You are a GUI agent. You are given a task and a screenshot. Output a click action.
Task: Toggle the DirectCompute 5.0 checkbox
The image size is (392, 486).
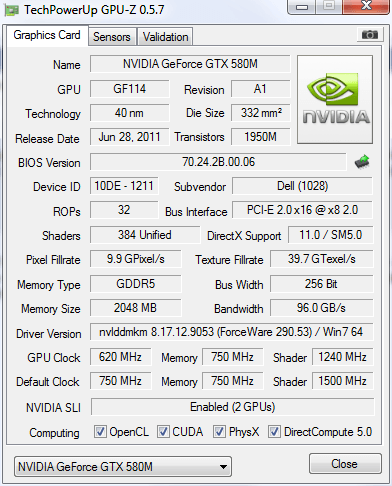[x=274, y=431]
